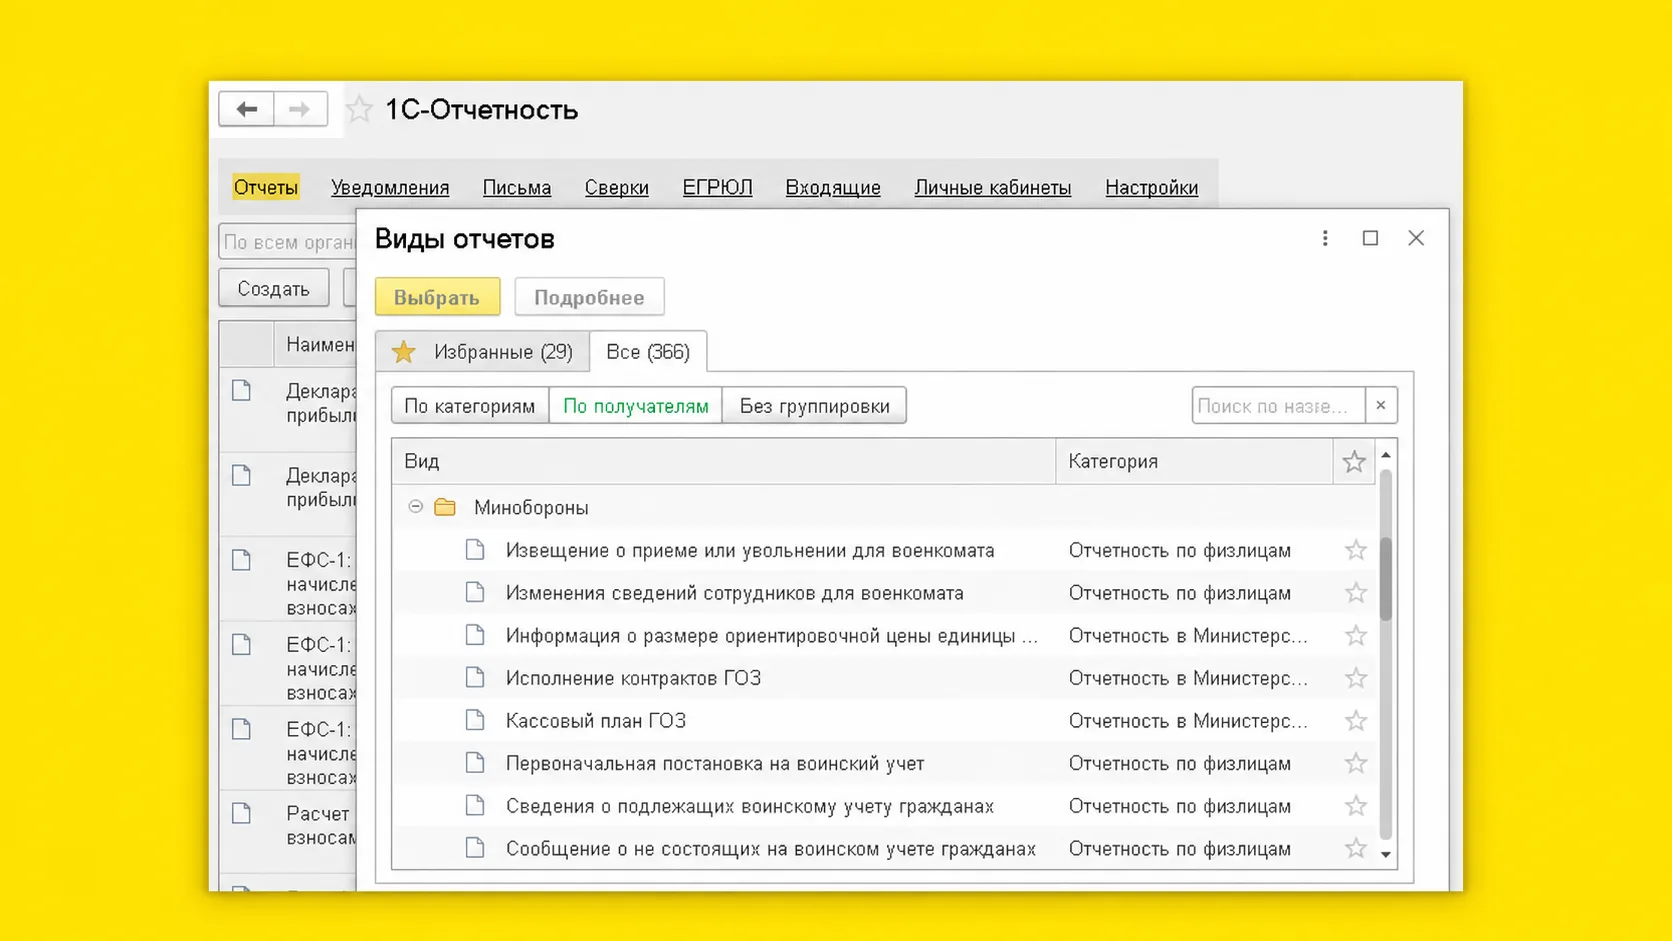The height and width of the screenshot is (941, 1672).
Task: Select 'Сведения о подлежащих воинскому учету гражданах'
Action: click(x=750, y=806)
